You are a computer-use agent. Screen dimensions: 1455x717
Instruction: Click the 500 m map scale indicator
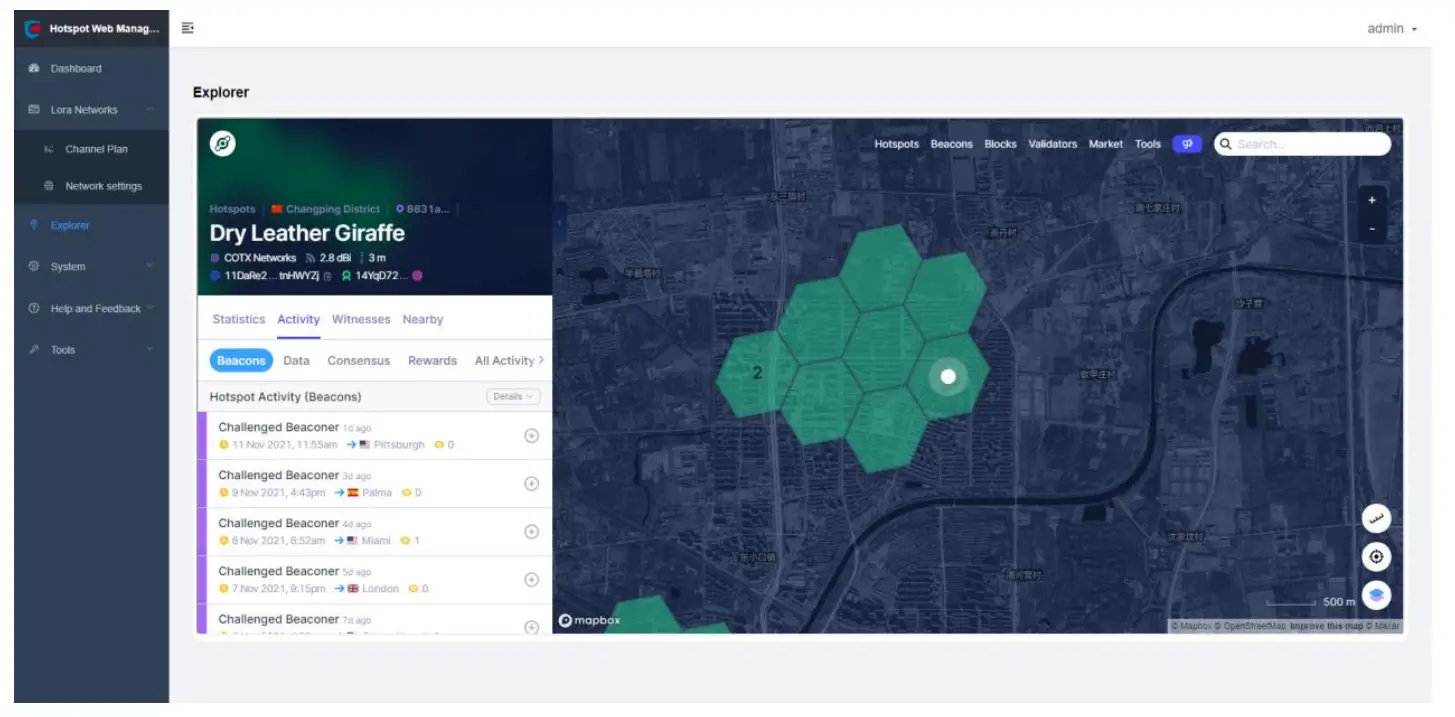click(x=1311, y=602)
